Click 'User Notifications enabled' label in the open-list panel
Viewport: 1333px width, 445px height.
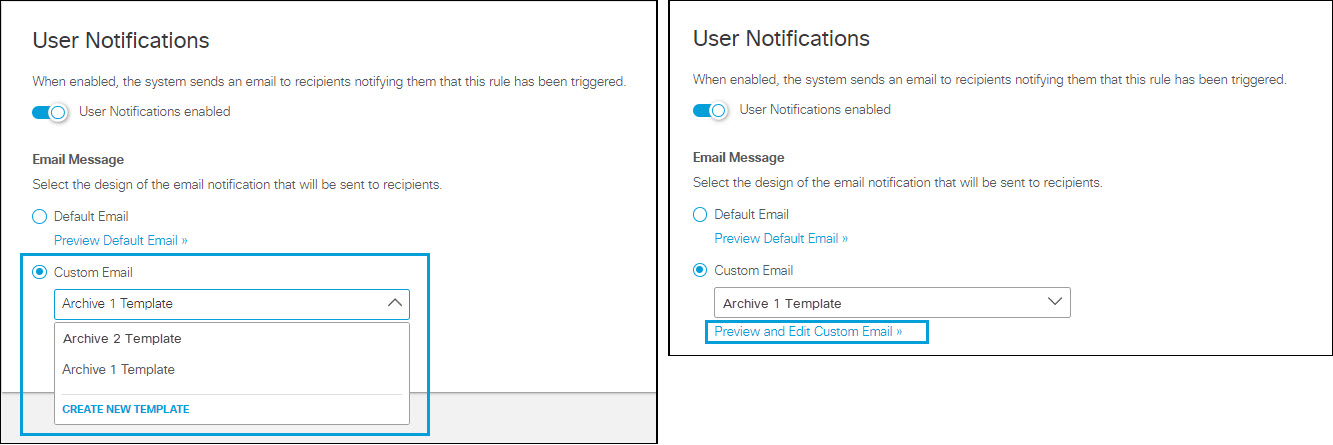pos(155,112)
